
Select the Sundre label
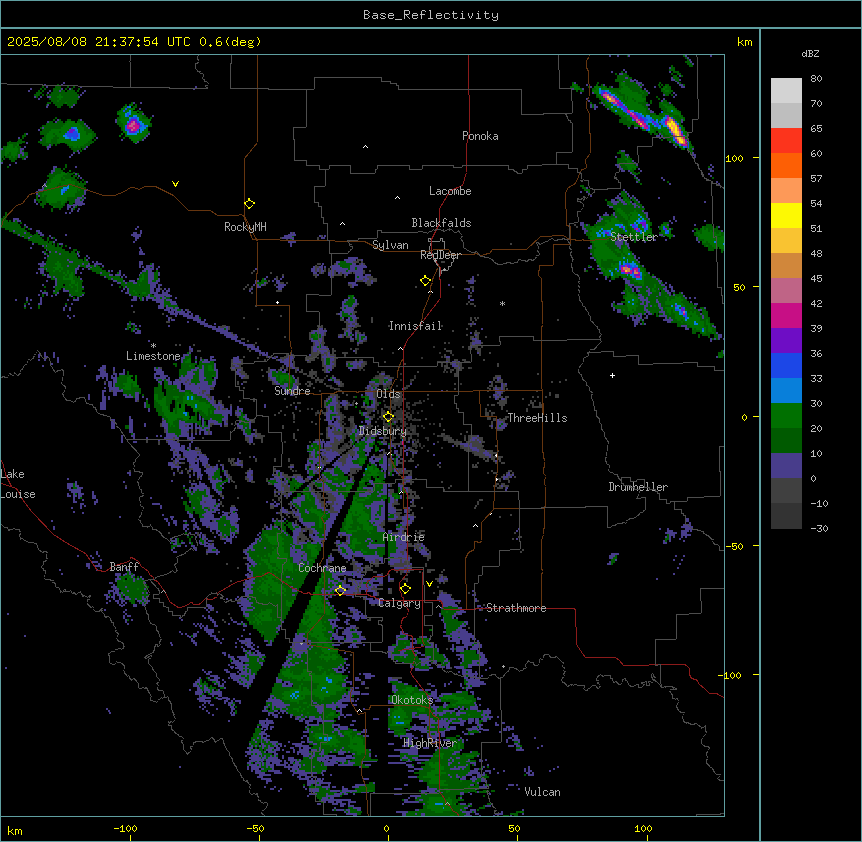click(x=292, y=391)
